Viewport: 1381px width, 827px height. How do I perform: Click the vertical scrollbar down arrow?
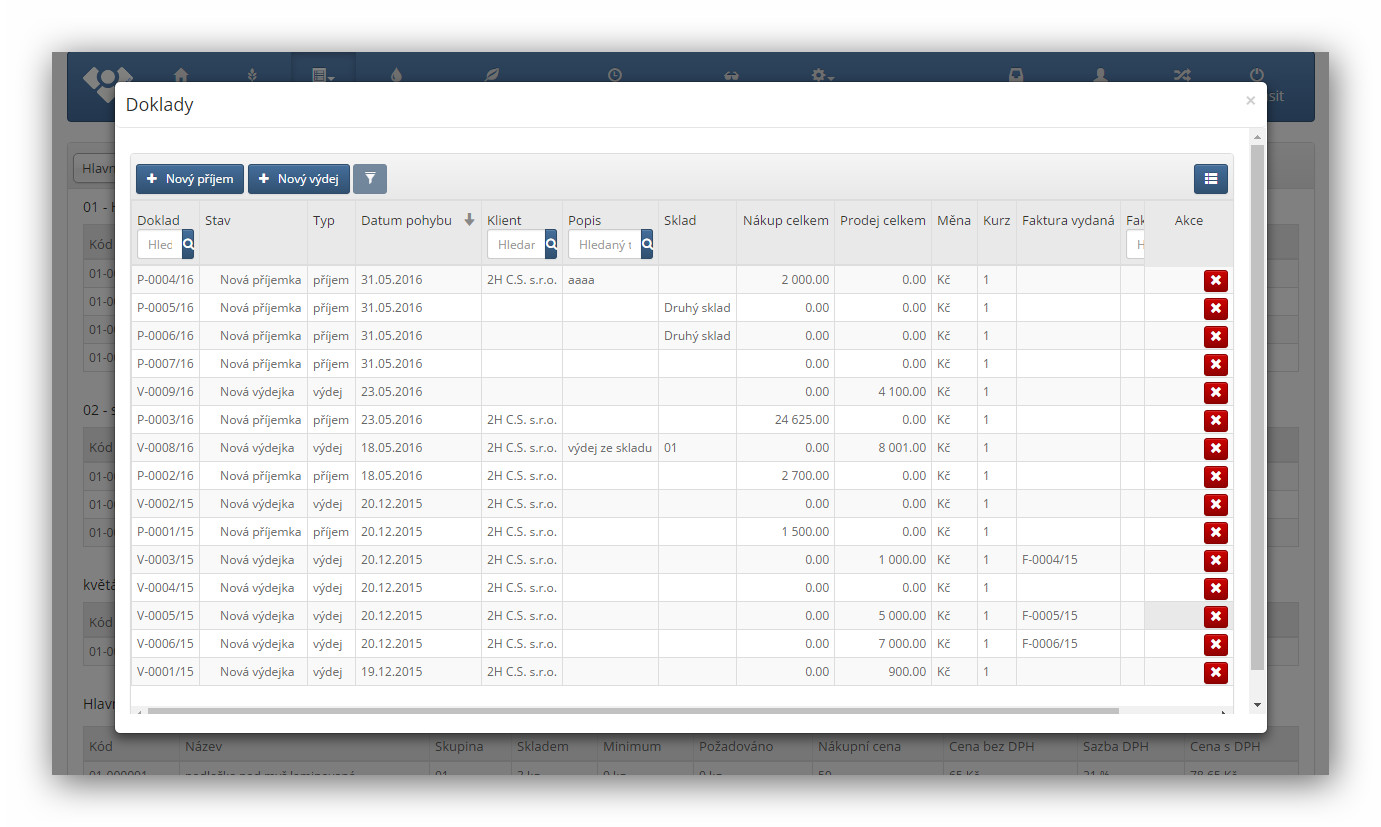[1257, 705]
